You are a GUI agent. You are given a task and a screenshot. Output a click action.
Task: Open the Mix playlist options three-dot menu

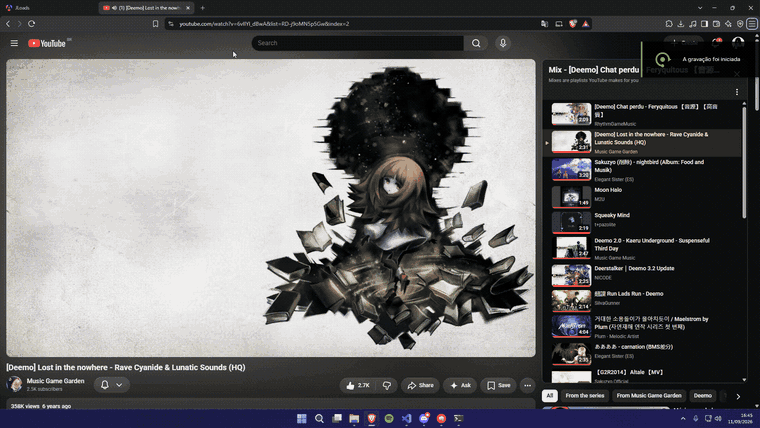tap(737, 92)
